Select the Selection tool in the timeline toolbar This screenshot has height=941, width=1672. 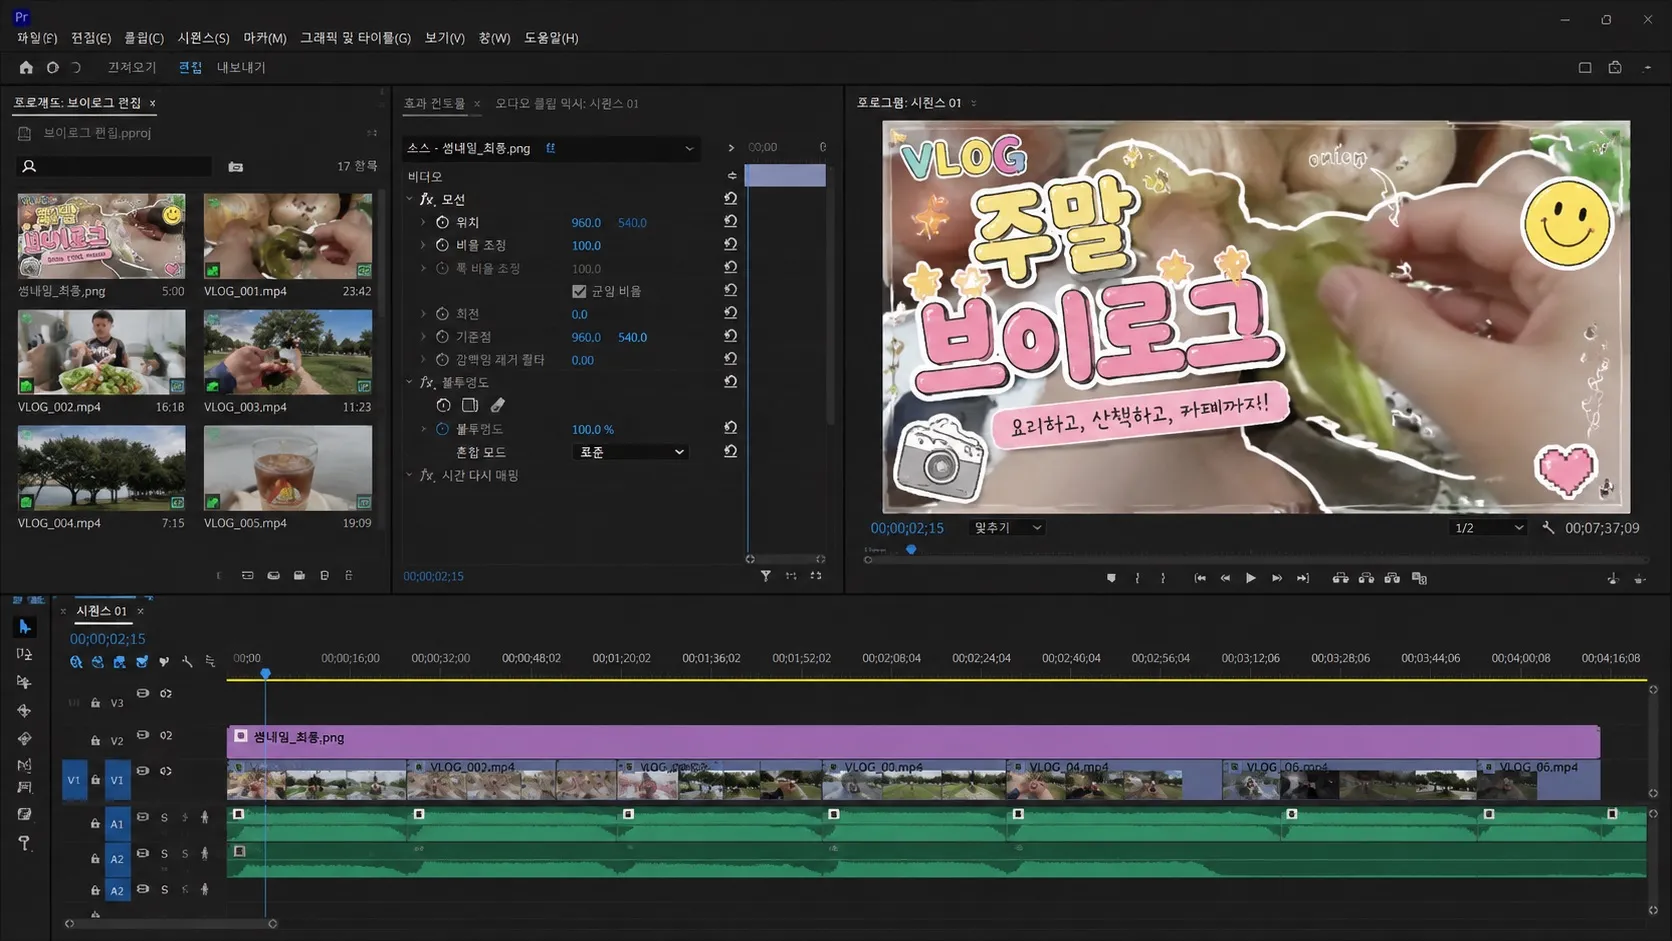[x=25, y=627]
